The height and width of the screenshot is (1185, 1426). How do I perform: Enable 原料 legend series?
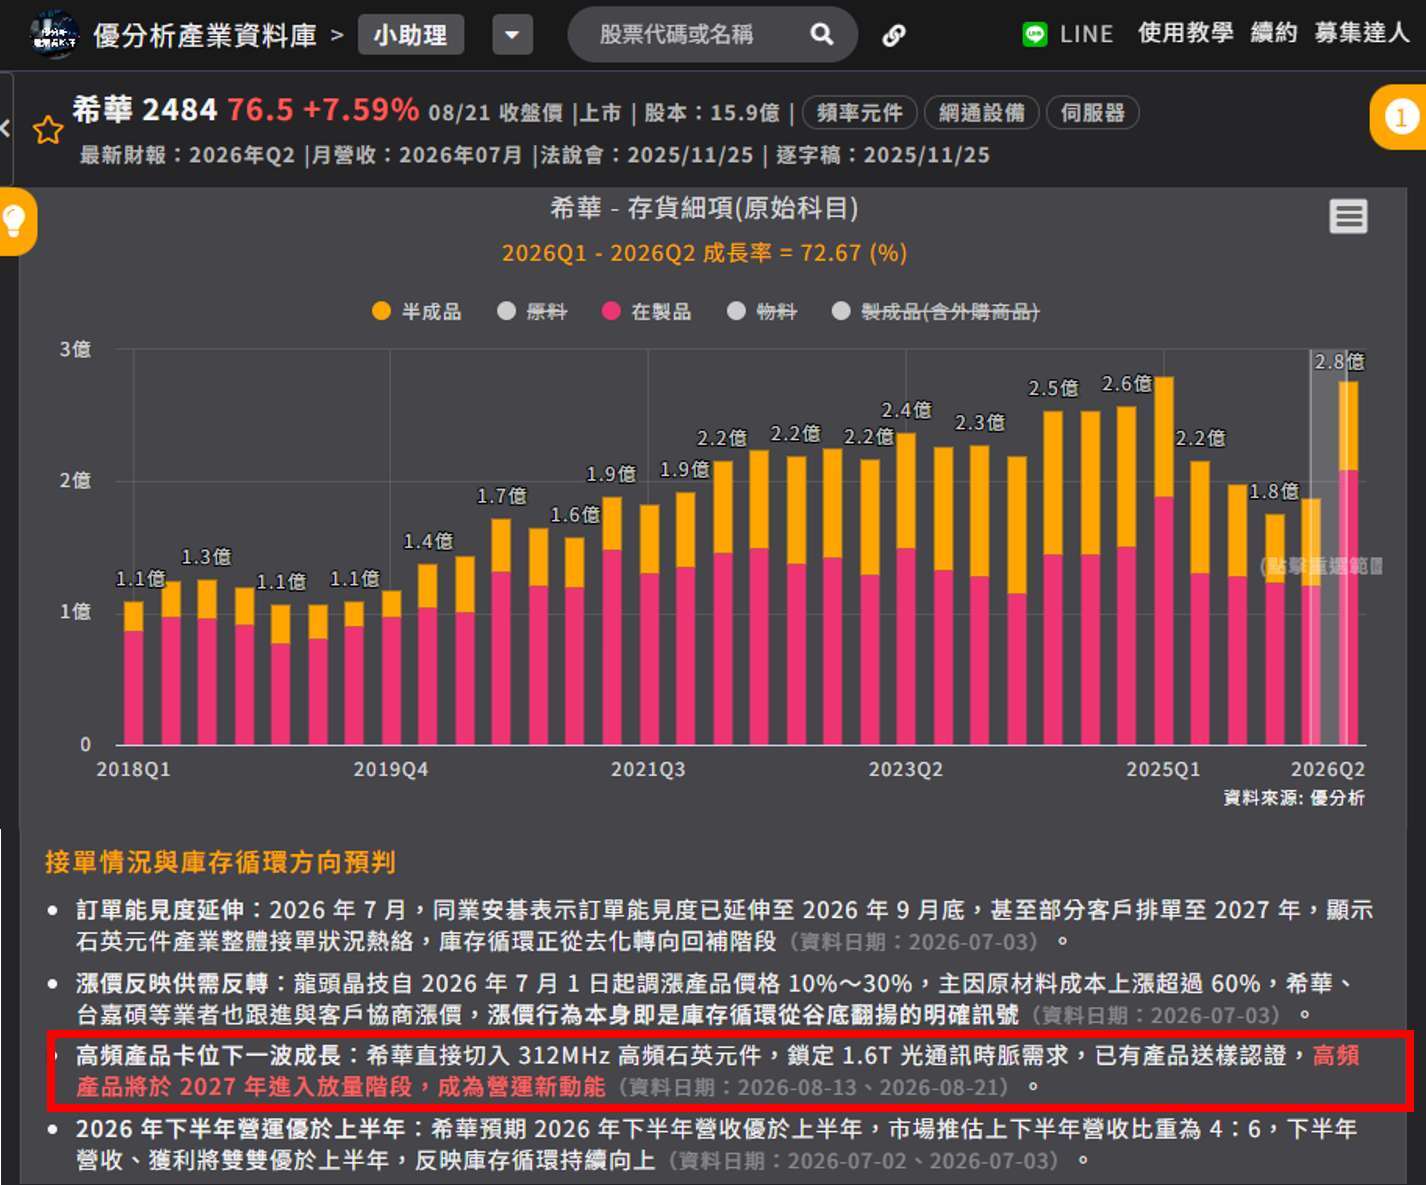coord(532,311)
